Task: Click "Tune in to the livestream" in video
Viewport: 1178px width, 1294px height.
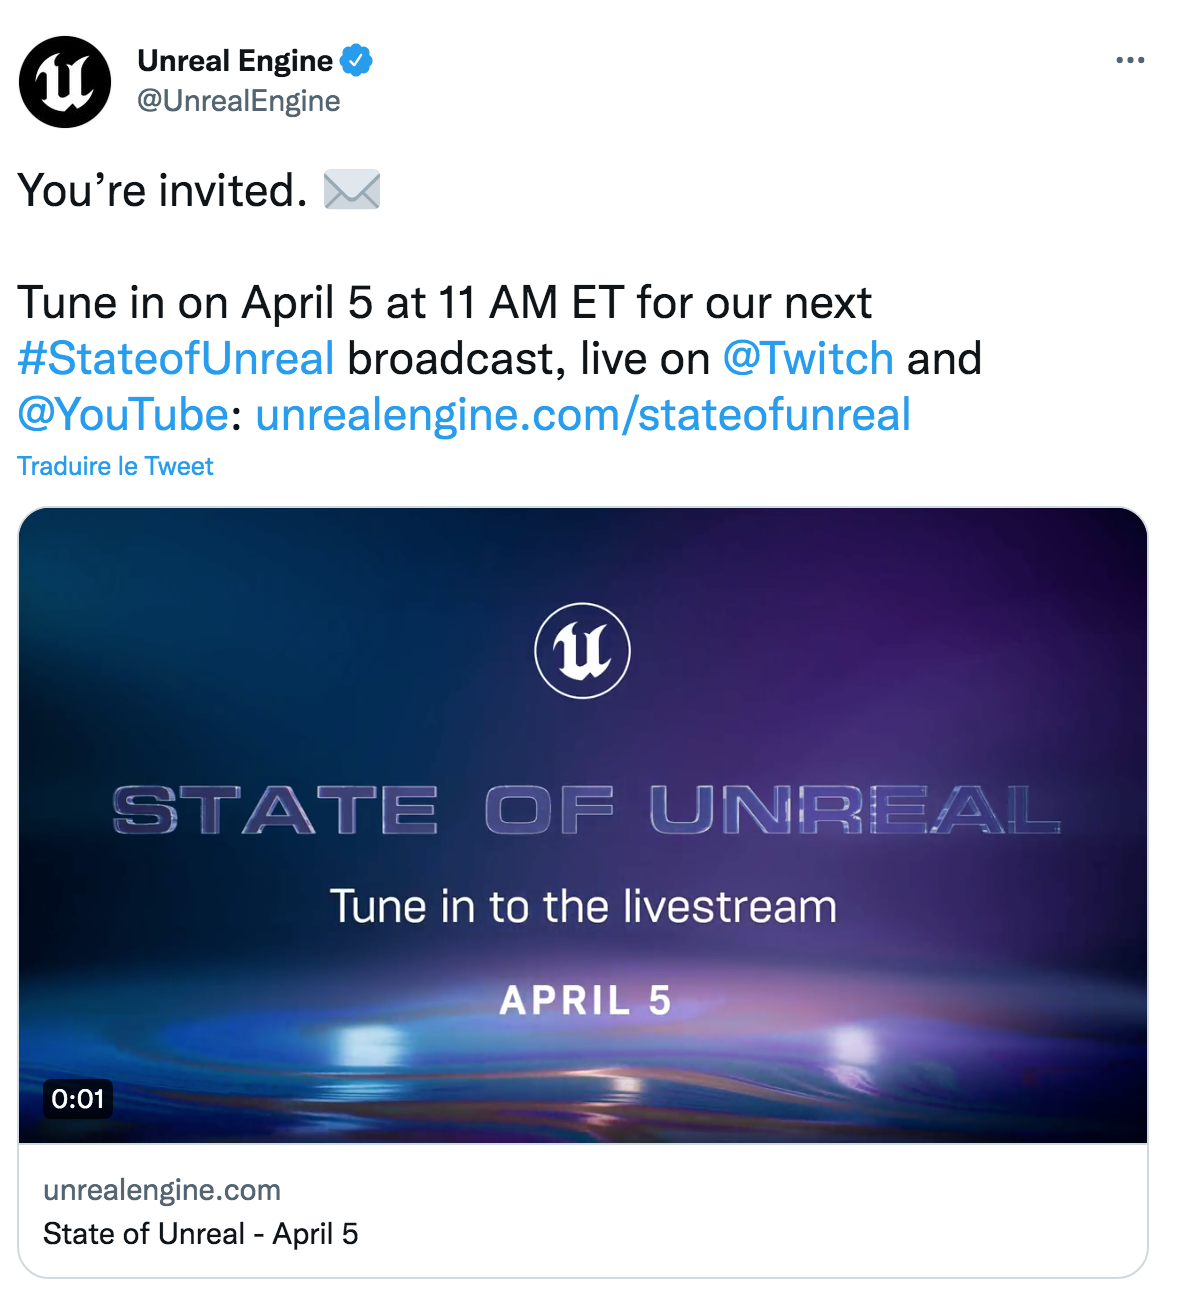Action: (x=583, y=907)
